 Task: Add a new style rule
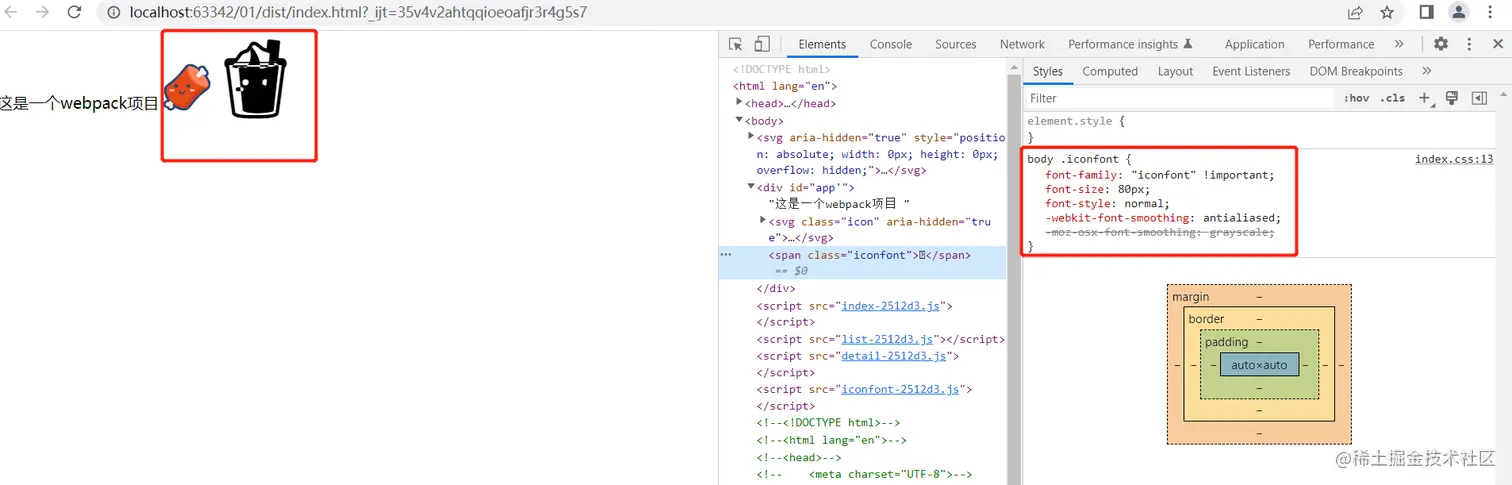[1426, 98]
